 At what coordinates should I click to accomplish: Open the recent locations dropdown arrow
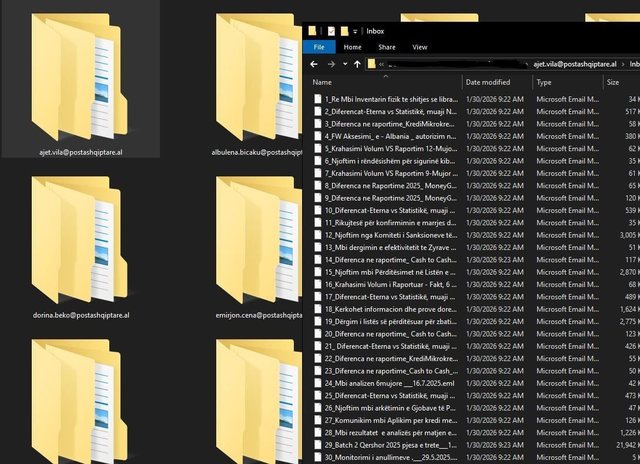(345, 65)
